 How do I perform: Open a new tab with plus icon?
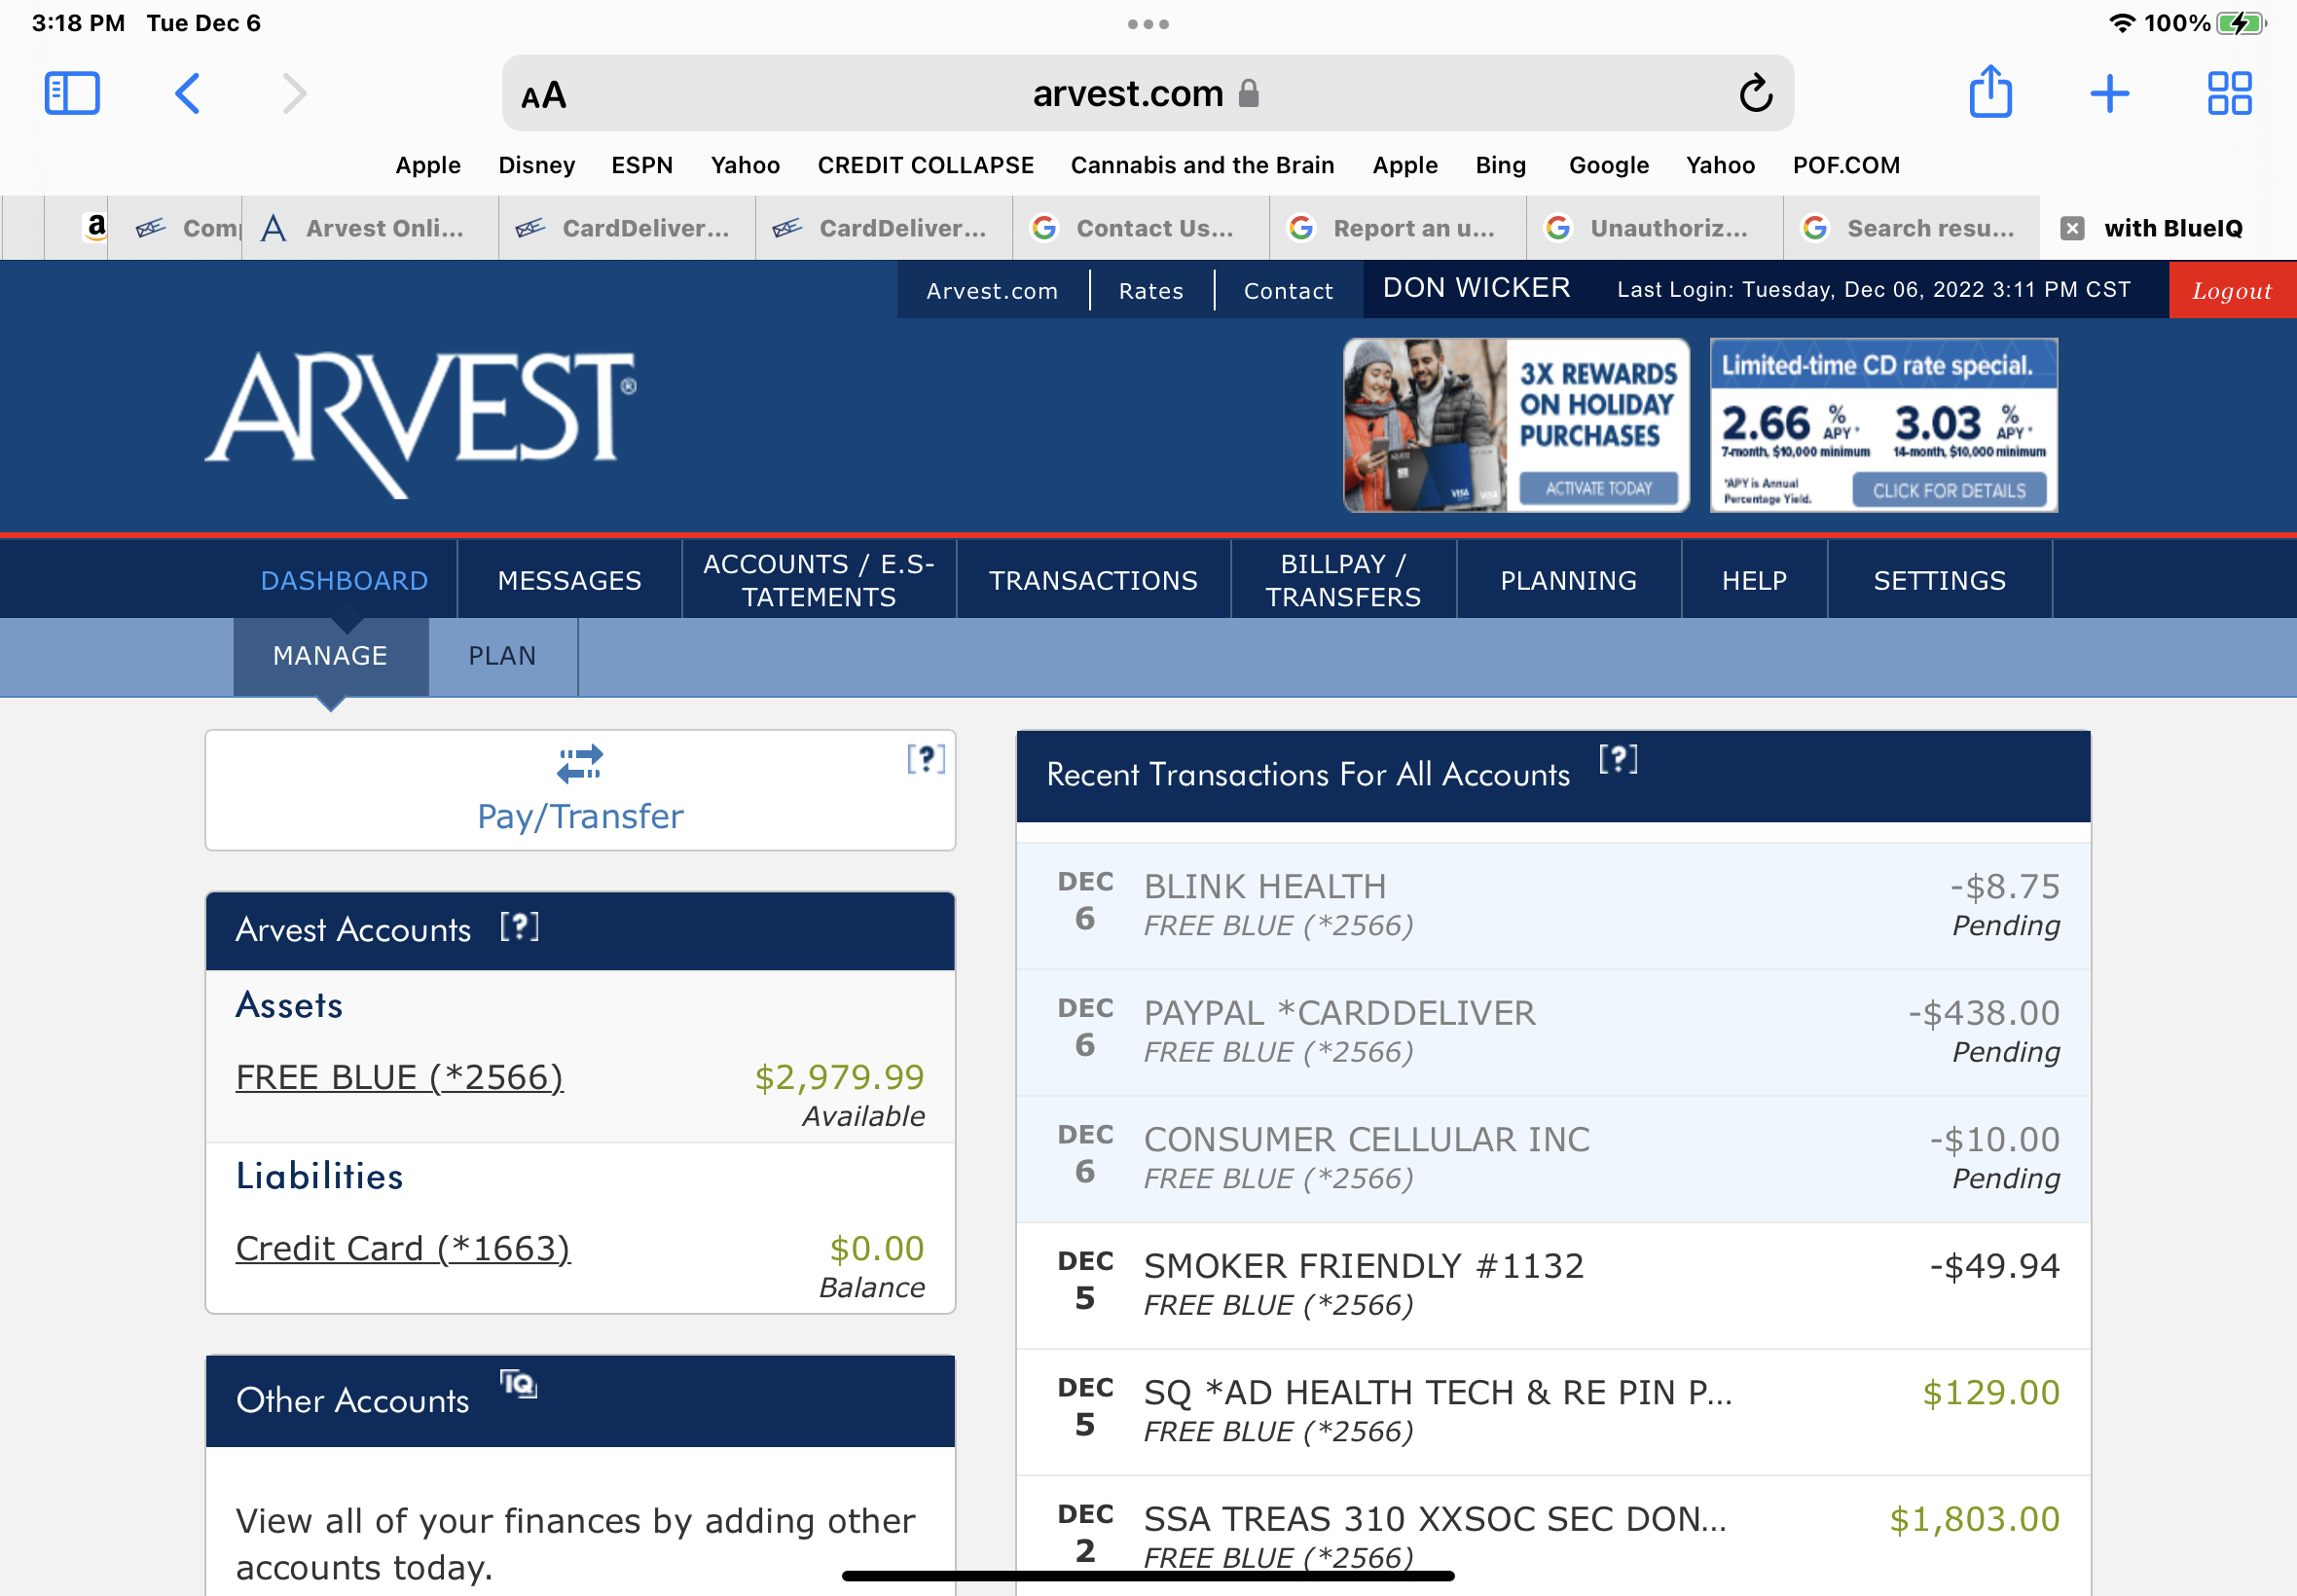[2109, 94]
